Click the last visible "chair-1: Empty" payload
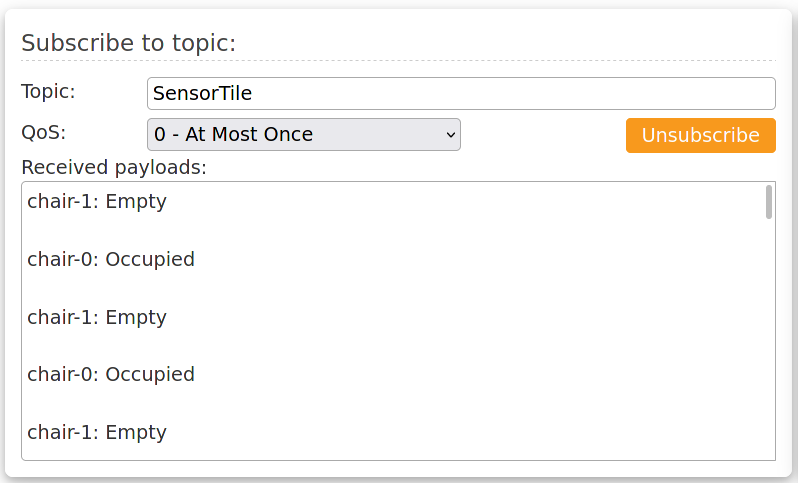This screenshot has height=483, width=798. click(x=96, y=433)
